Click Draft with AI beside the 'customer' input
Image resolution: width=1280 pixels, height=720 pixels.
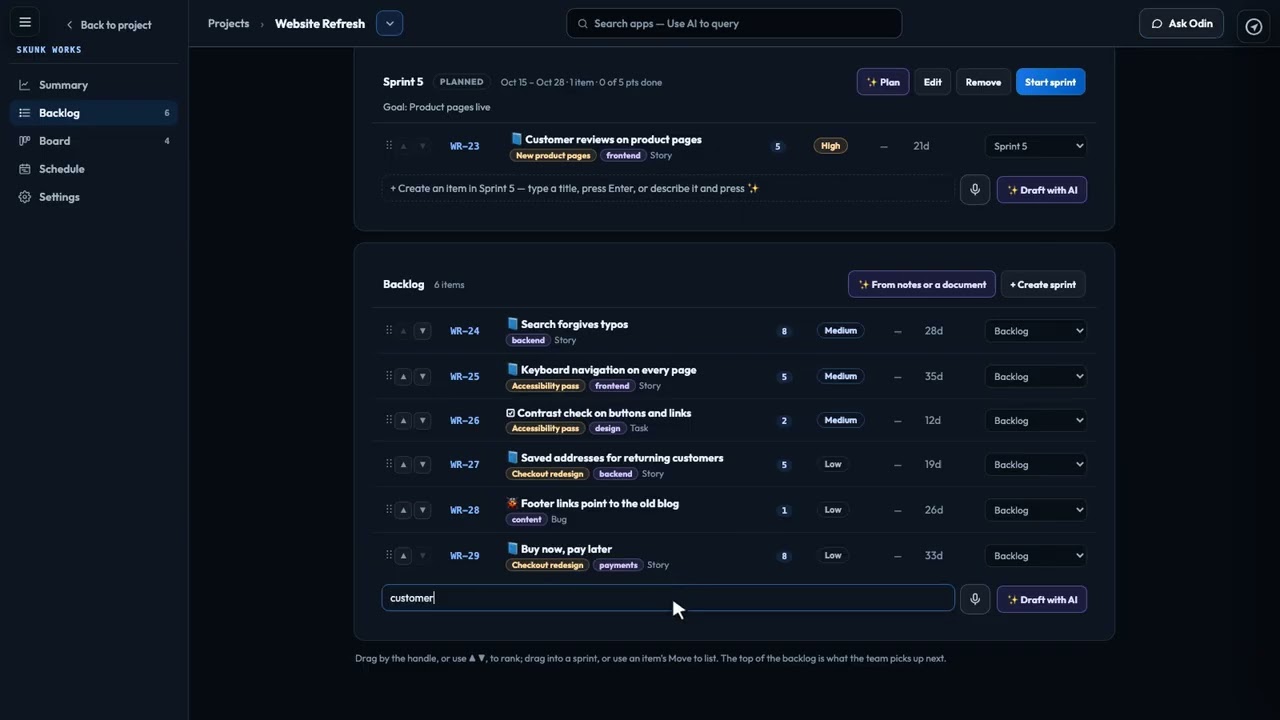tap(1042, 600)
